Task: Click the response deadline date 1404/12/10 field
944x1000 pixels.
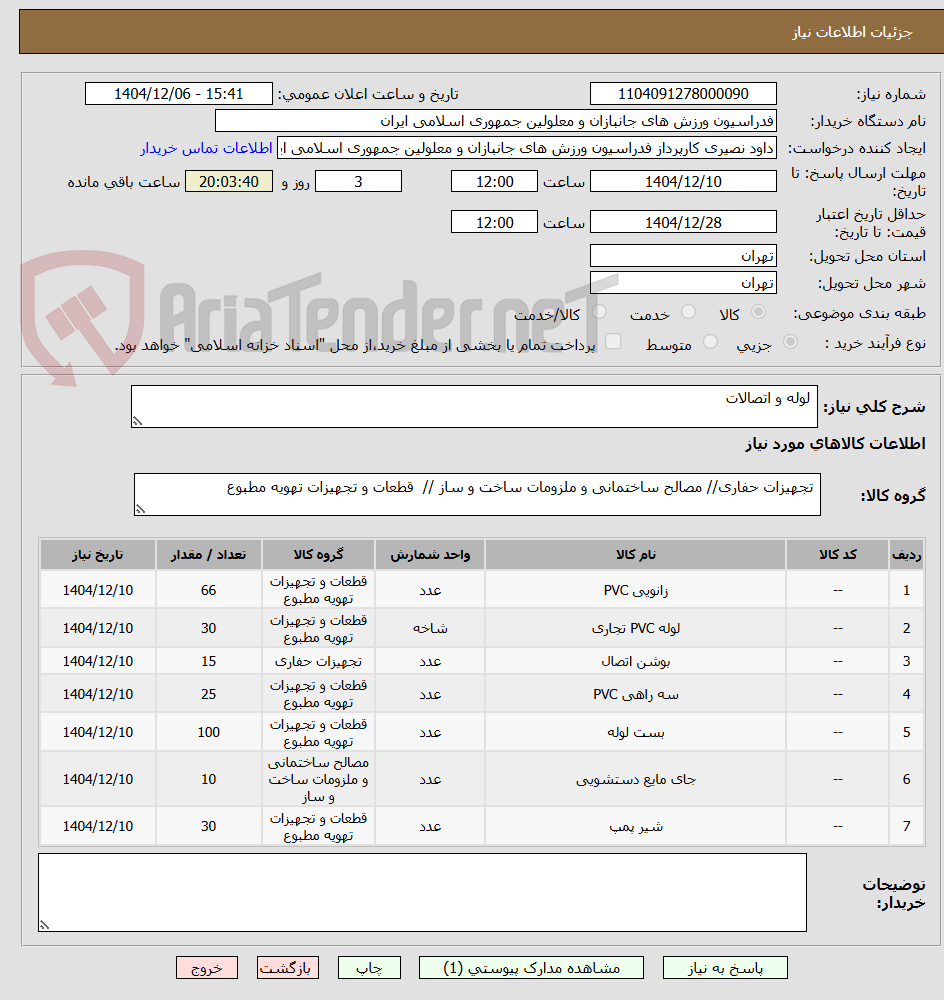Action: (683, 182)
